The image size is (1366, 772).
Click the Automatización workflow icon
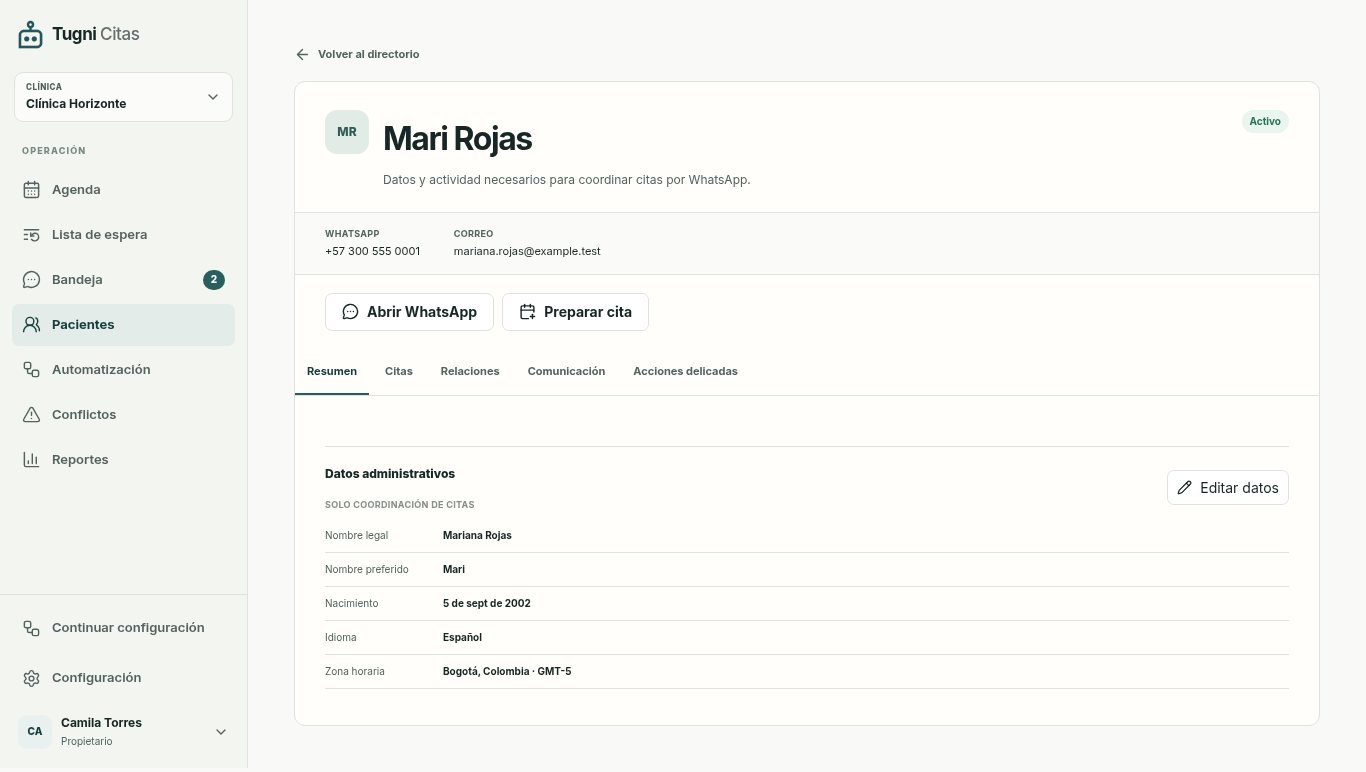pos(31,370)
